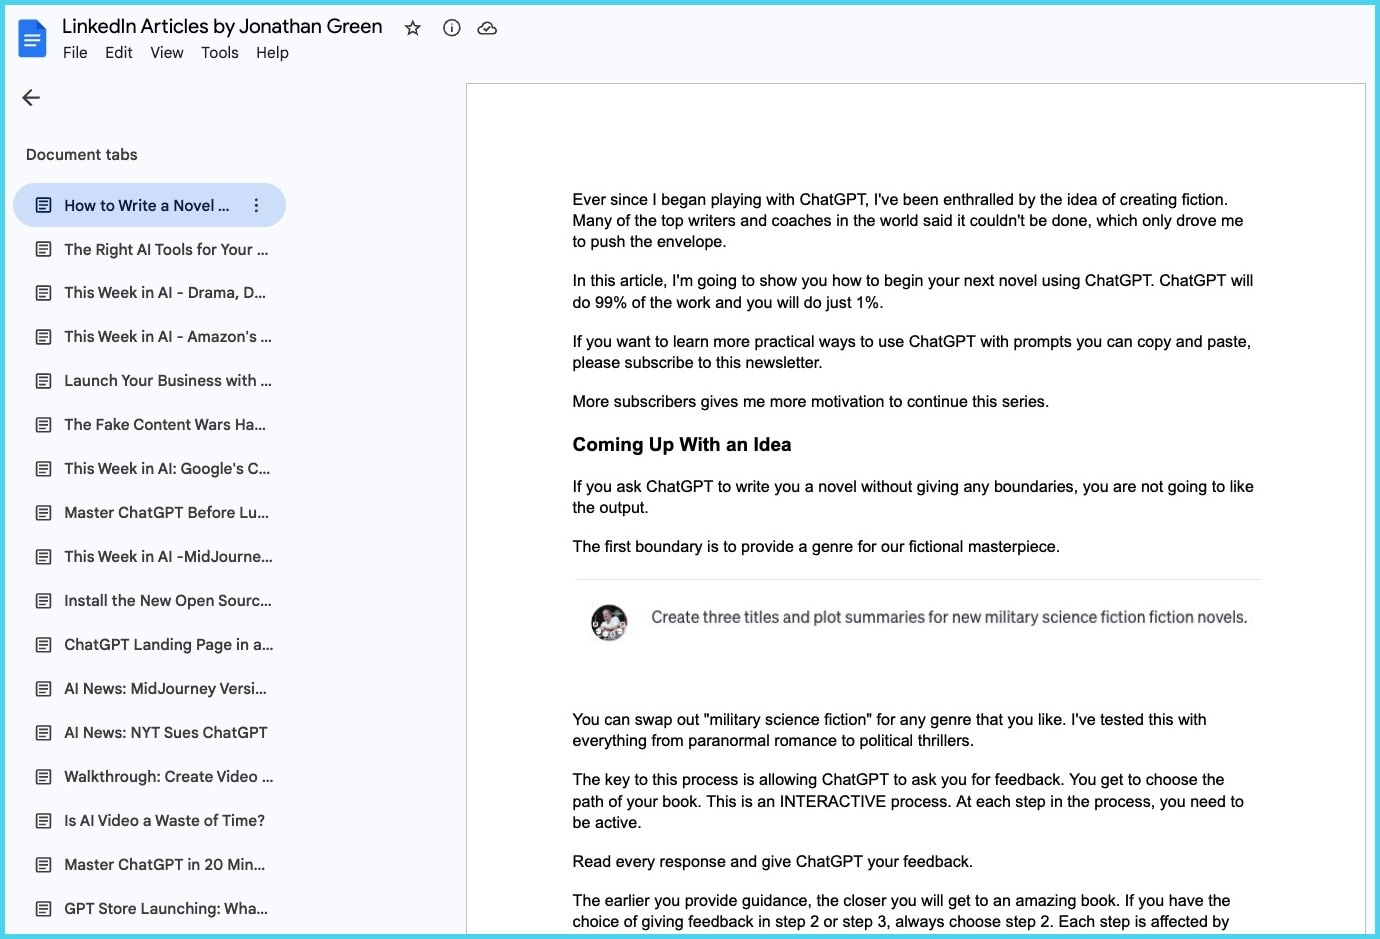Check save status via the cloud icon
This screenshot has width=1380, height=939.
(487, 28)
